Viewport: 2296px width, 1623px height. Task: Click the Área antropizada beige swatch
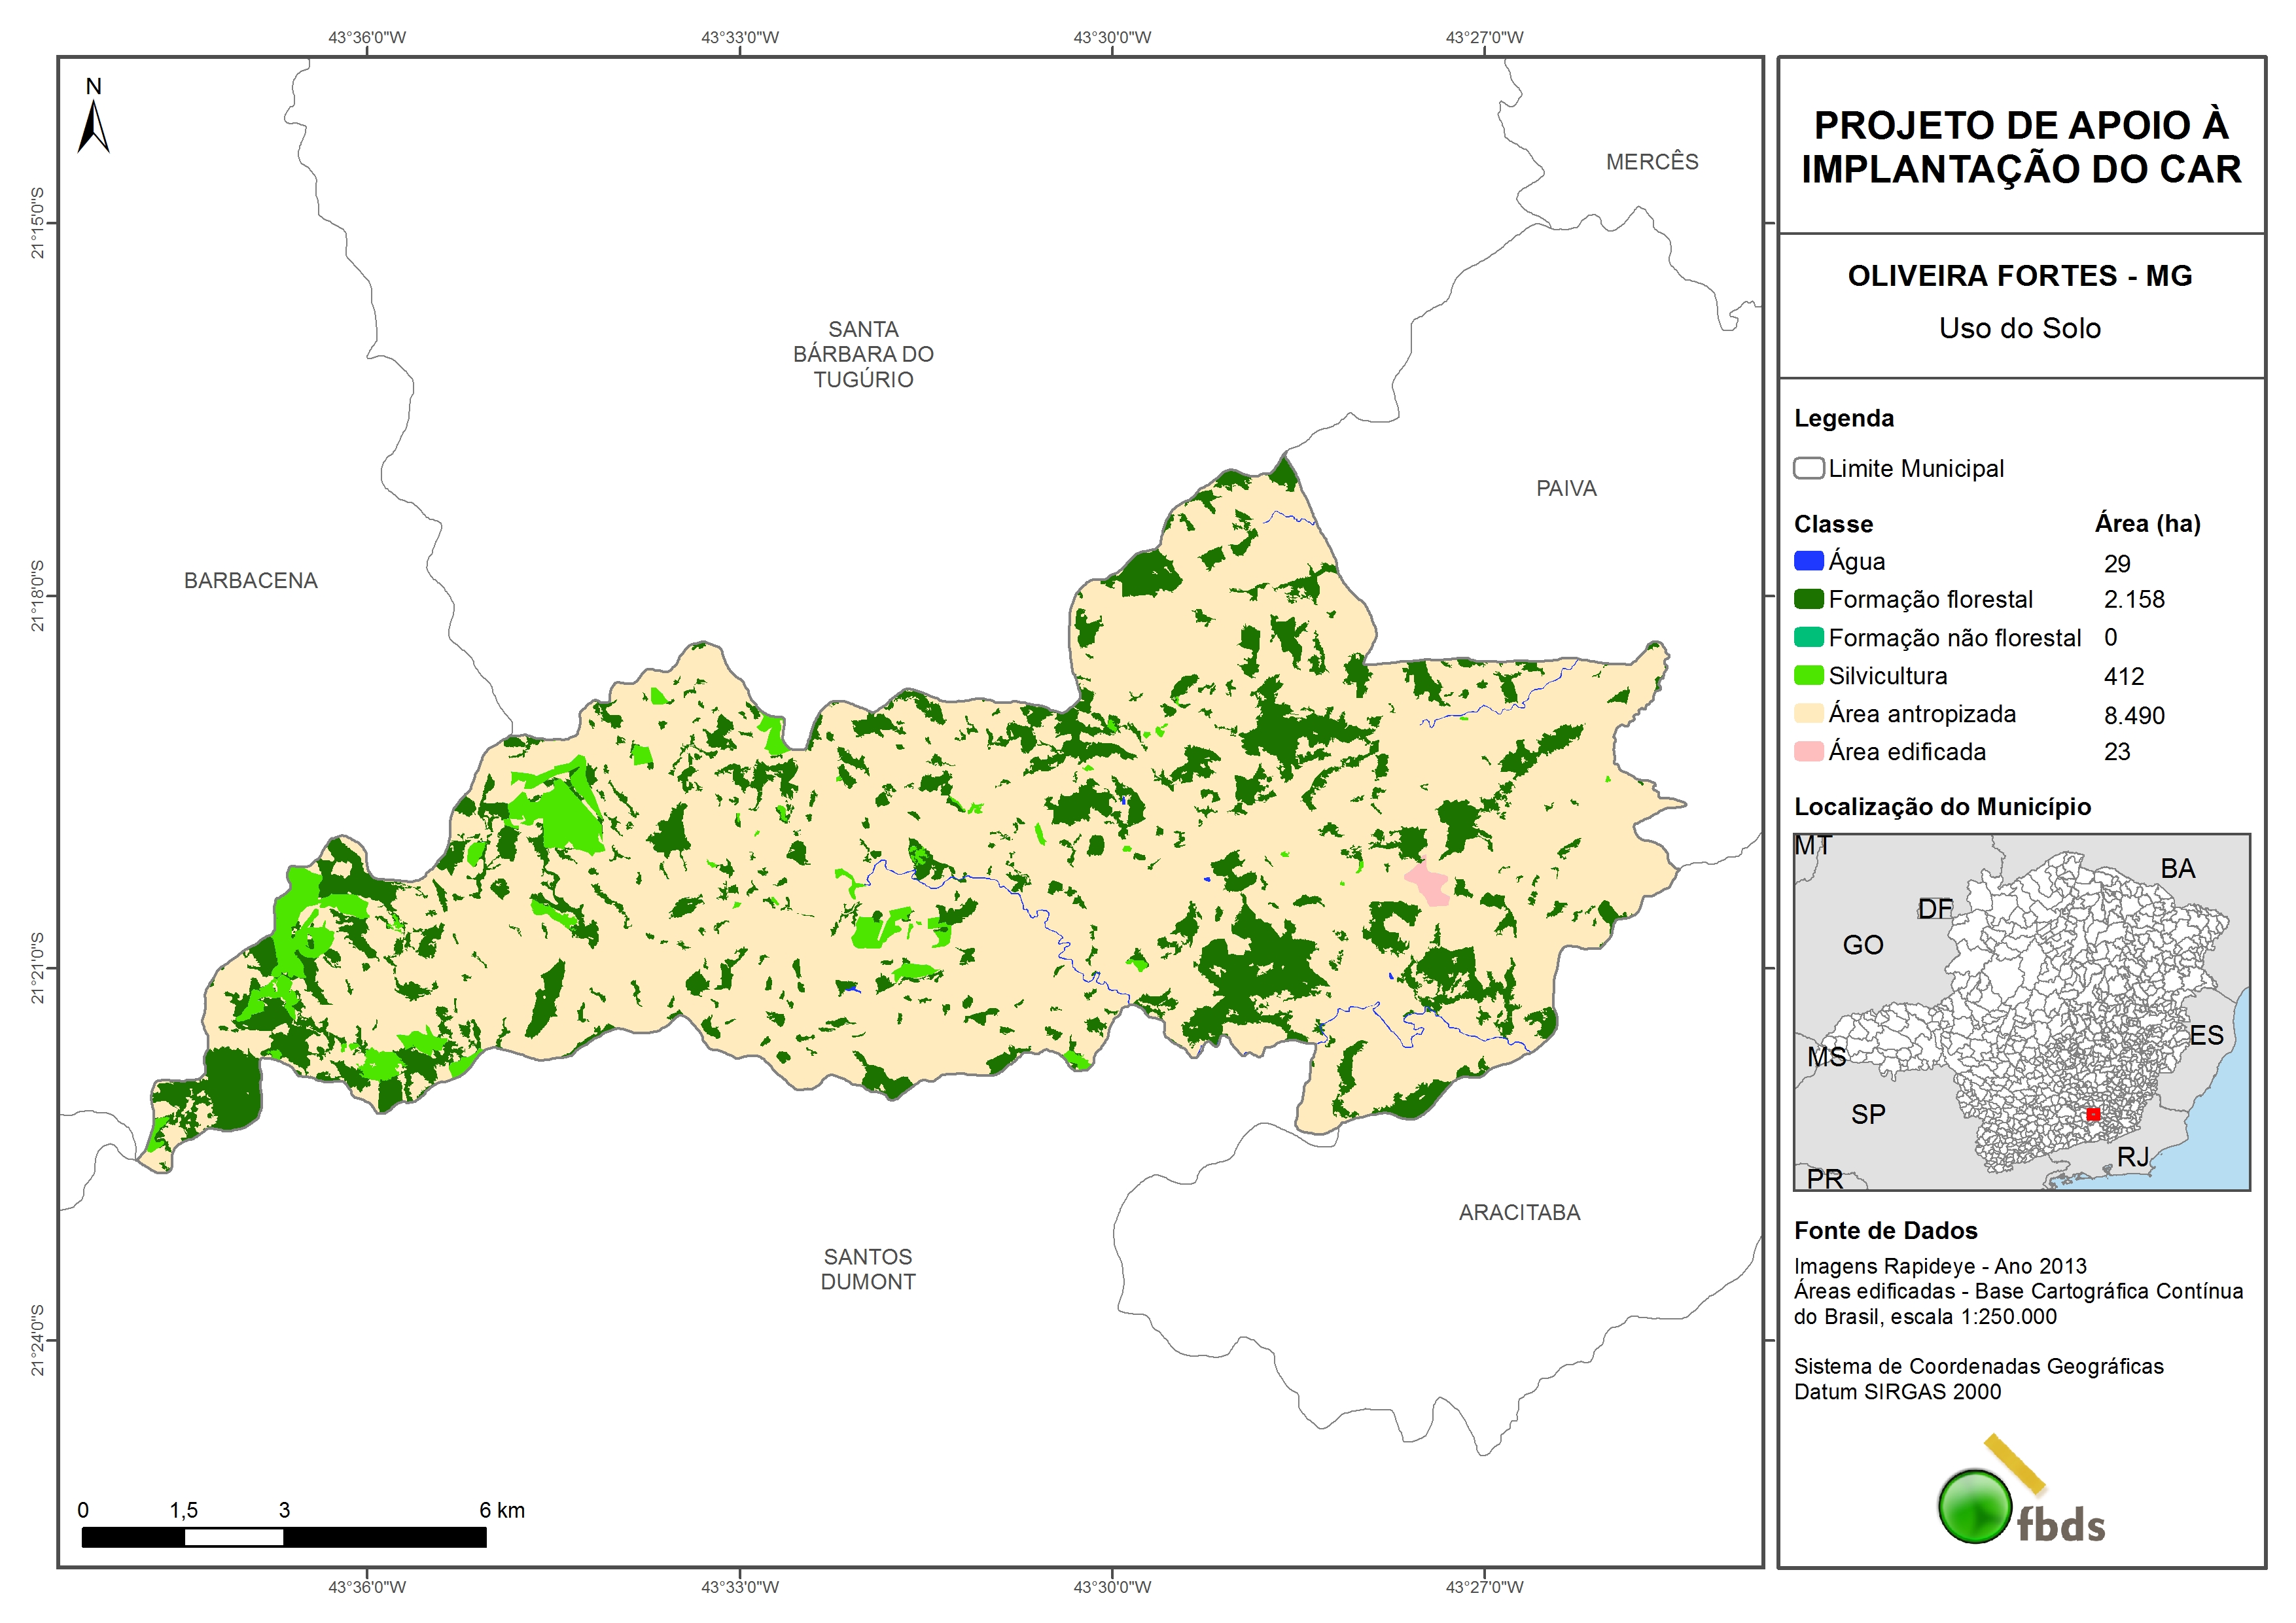(1808, 713)
